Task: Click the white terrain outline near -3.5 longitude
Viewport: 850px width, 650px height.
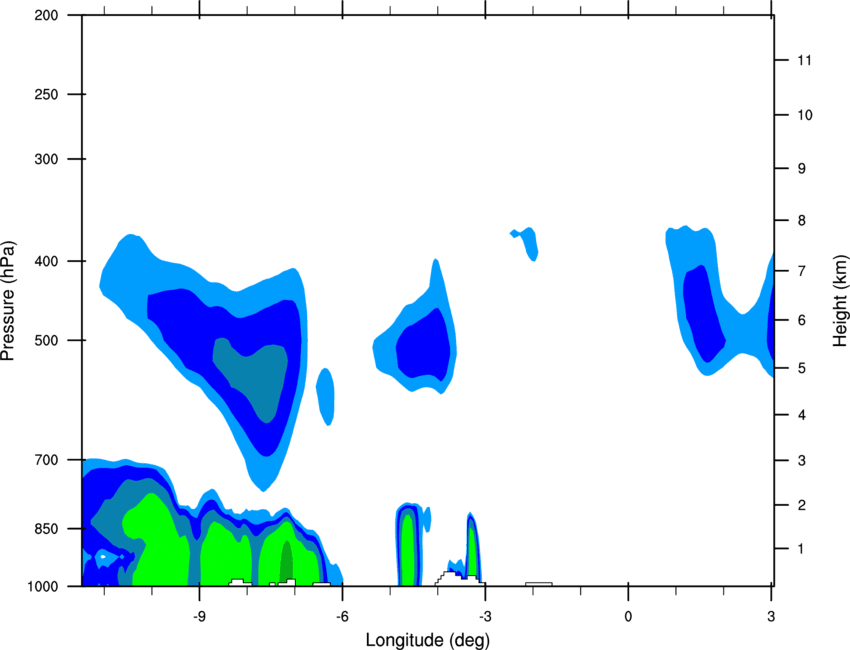Action: [x=459, y=578]
